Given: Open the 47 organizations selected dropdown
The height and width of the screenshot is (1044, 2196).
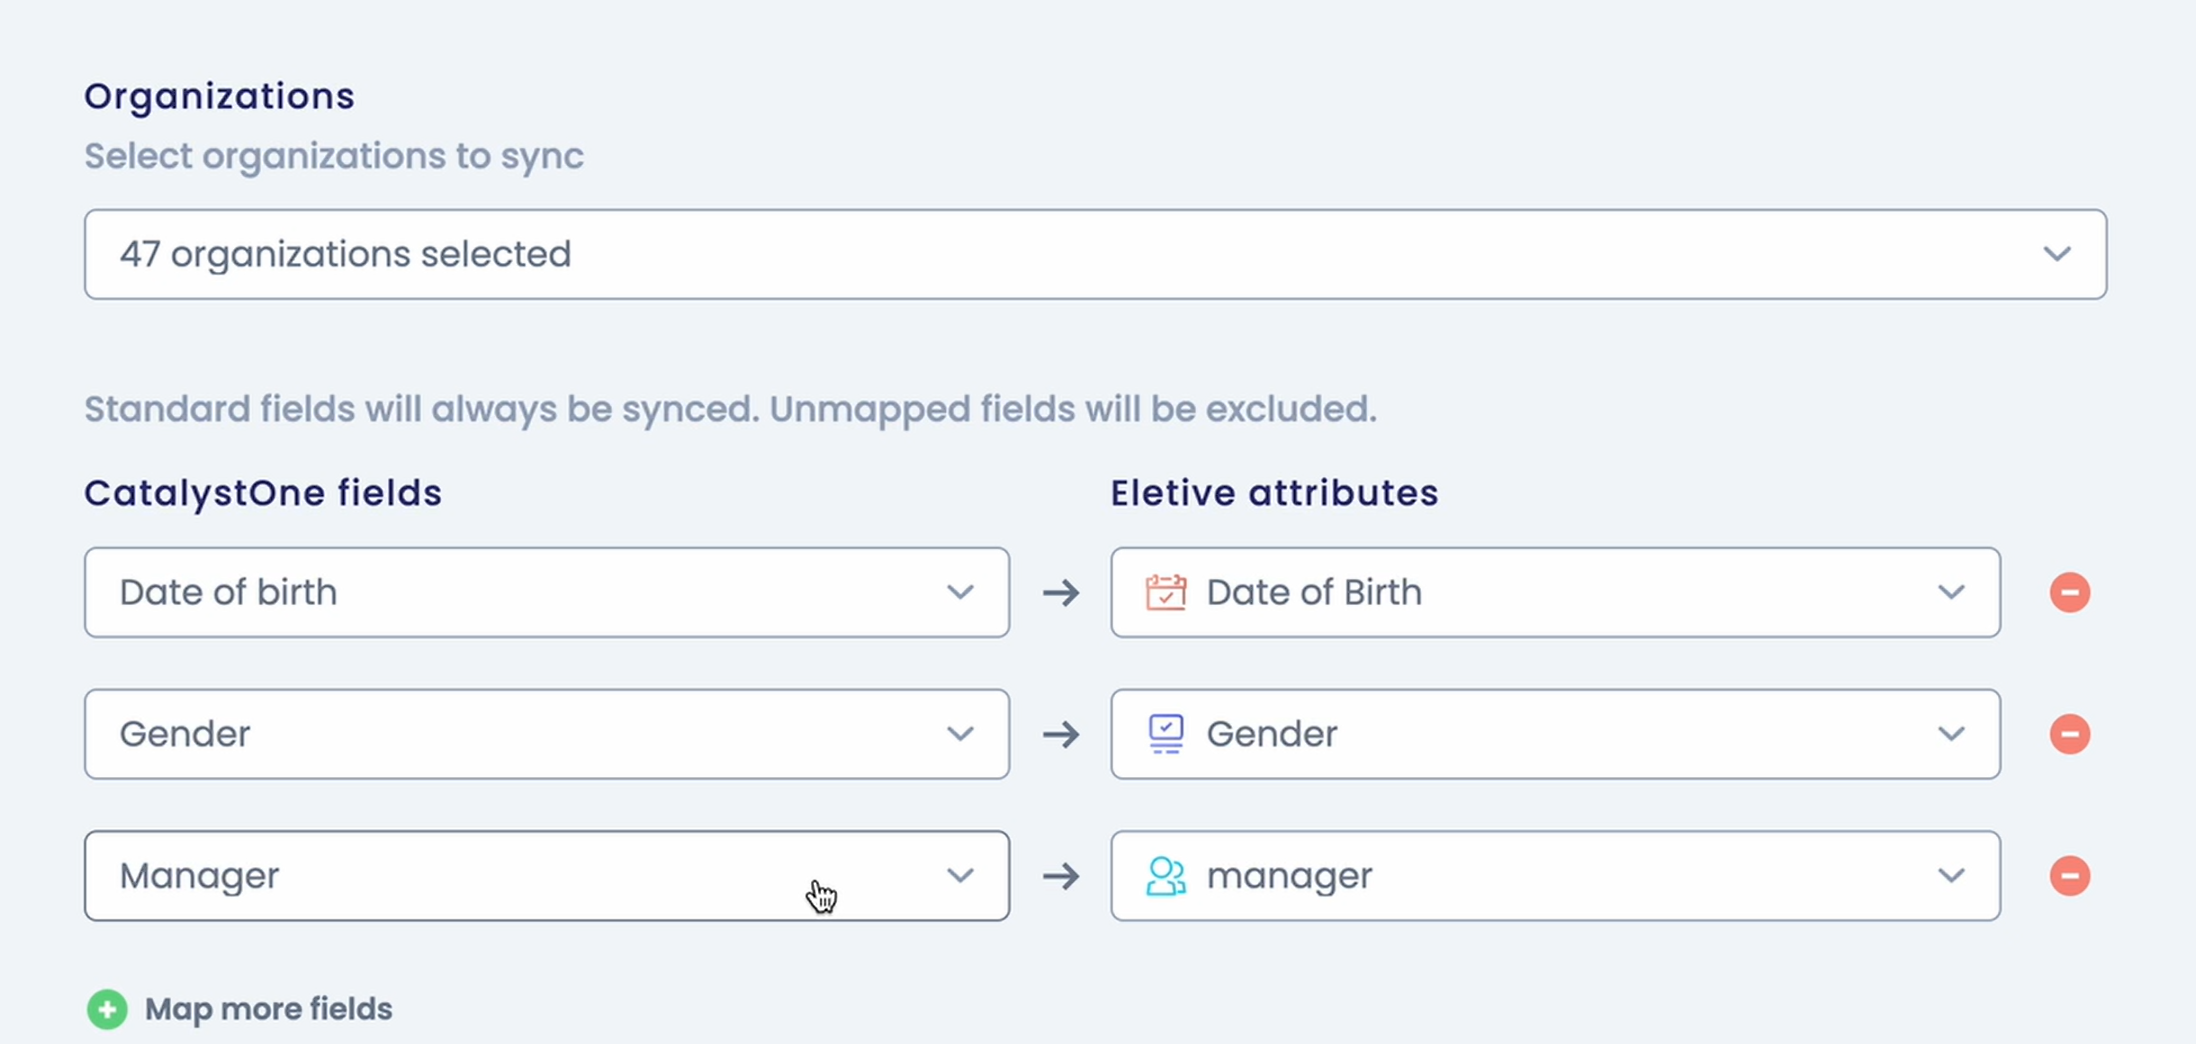Looking at the screenshot, I should pyautogui.click(x=1095, y=254).
